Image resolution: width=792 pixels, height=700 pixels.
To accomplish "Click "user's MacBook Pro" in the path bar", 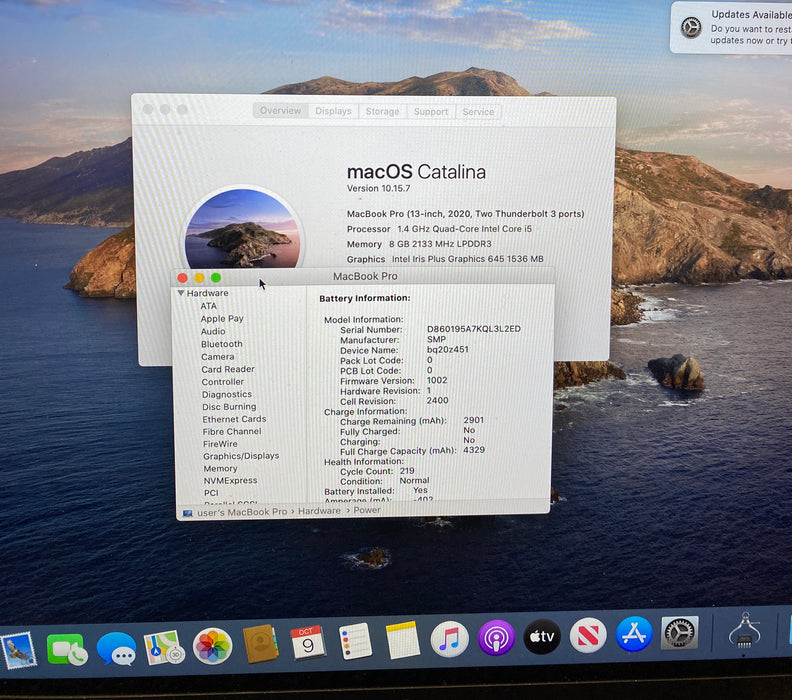I will [x=242, y=512].
